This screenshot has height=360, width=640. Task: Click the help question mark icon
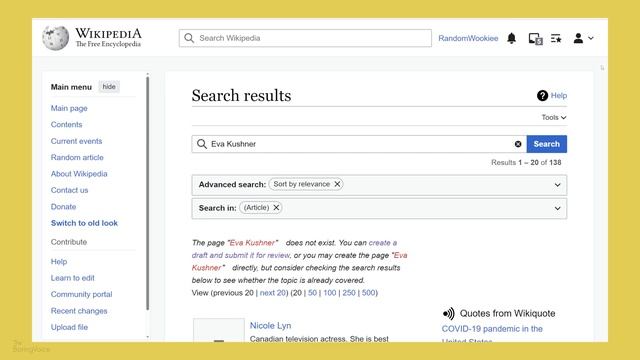542,96
